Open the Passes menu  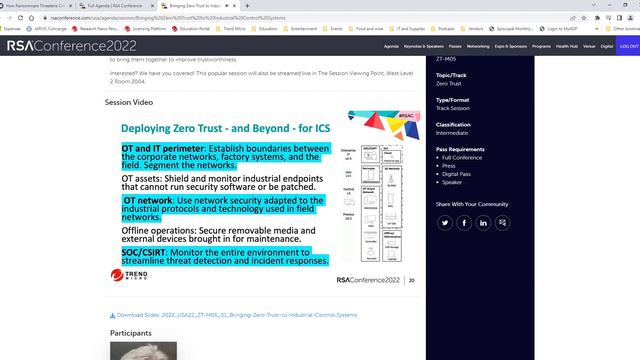click(455, 47)
